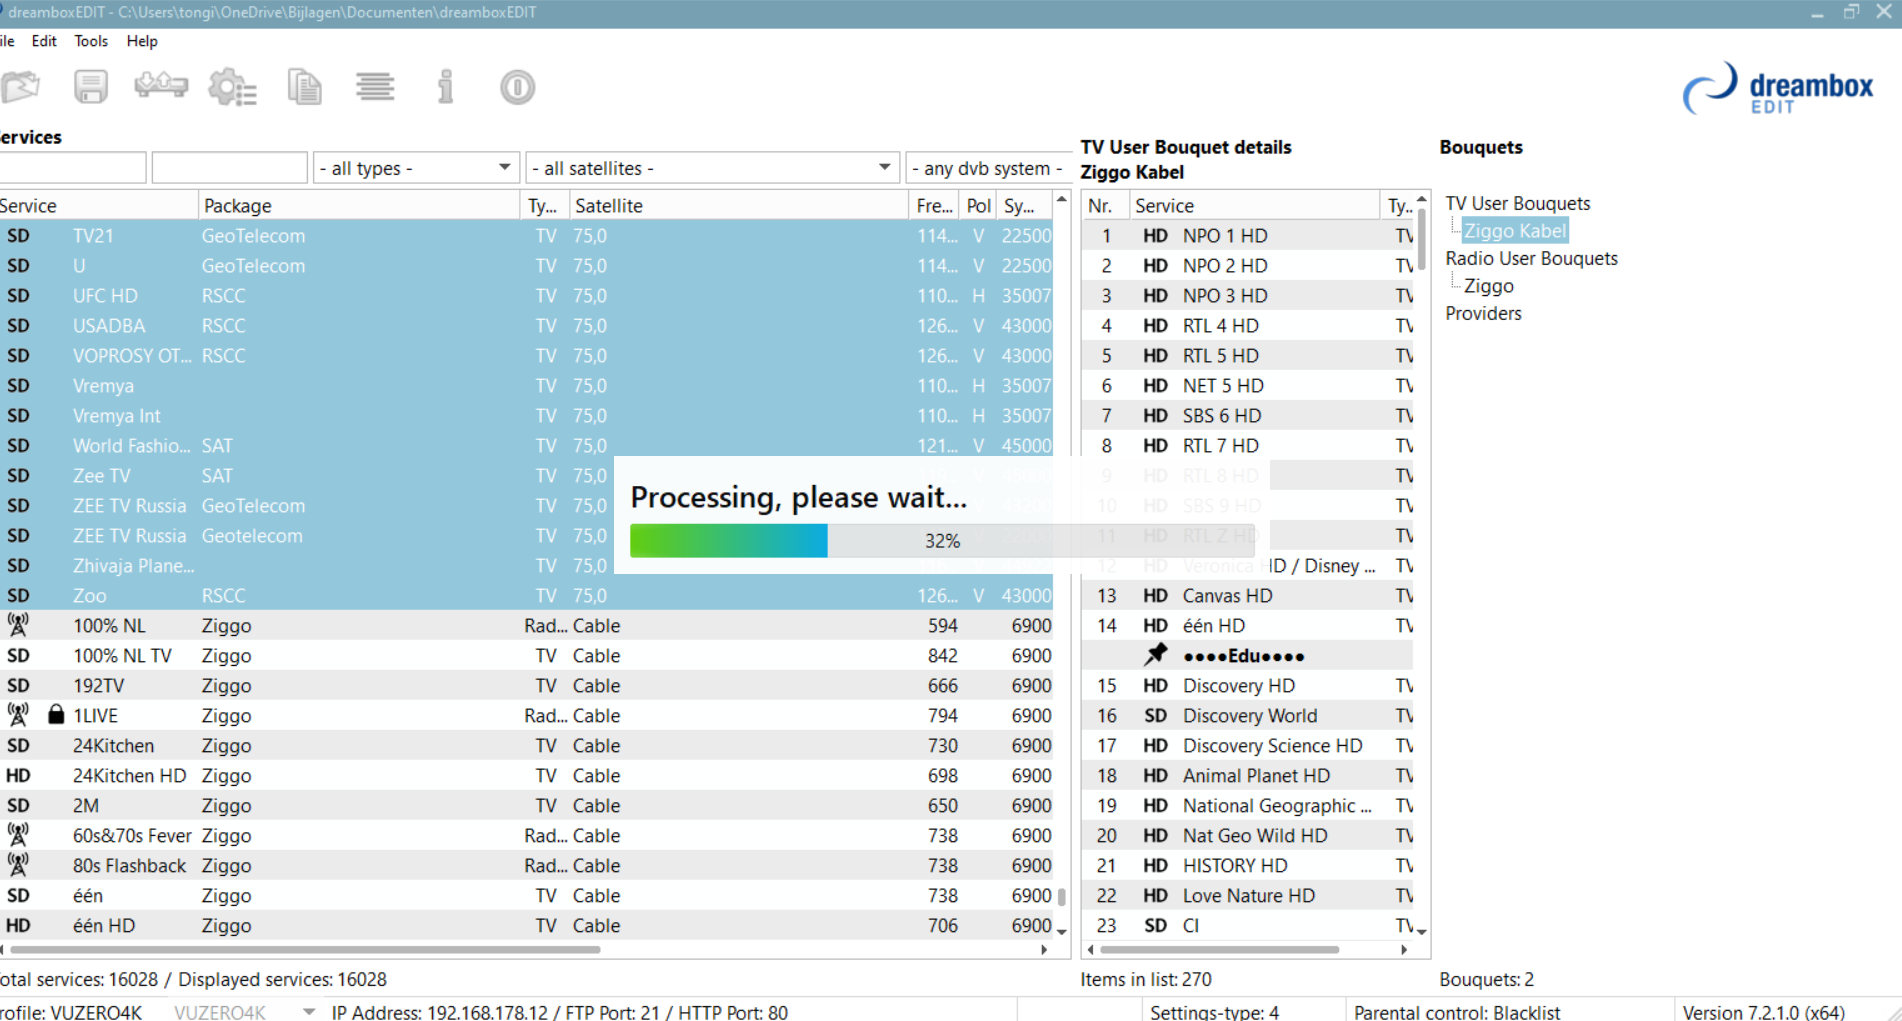Select the Radio User Bouquets node
Screen dimensions: 1902x1021
tap(1531, 258)
